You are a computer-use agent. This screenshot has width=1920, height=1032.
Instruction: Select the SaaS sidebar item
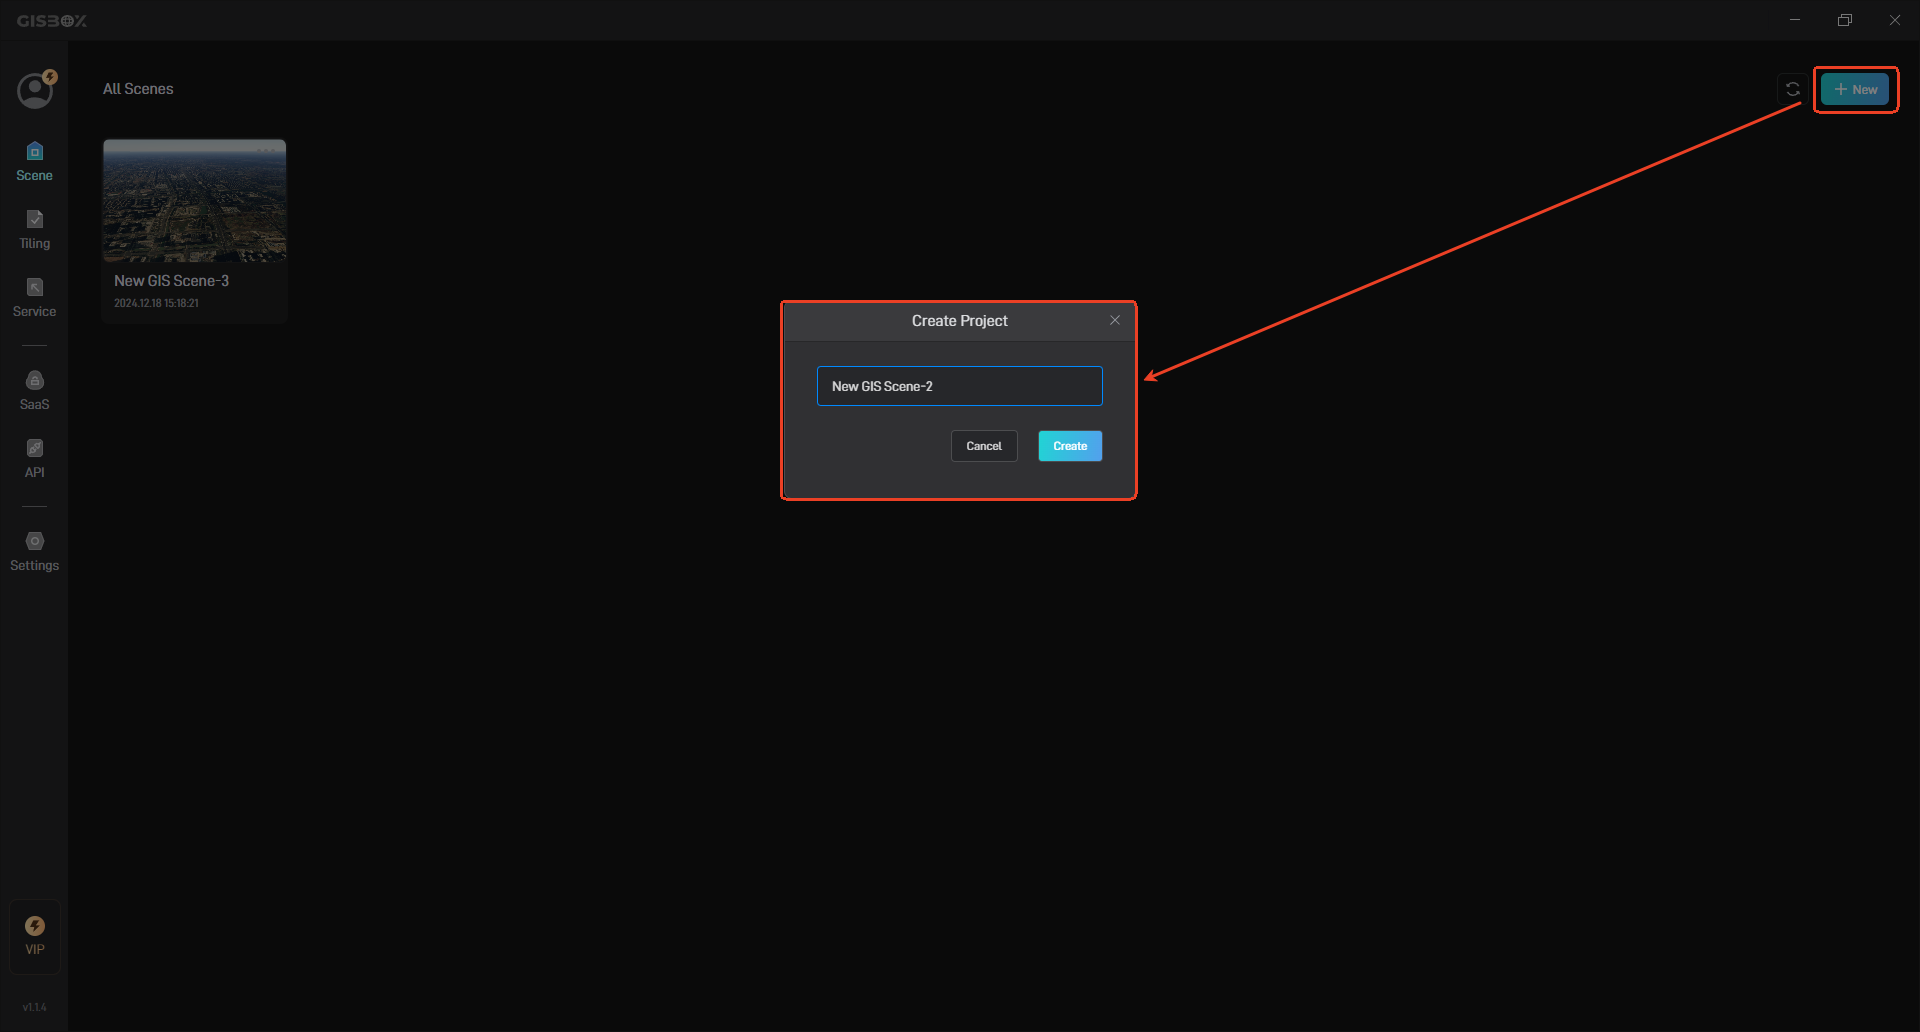34,391
